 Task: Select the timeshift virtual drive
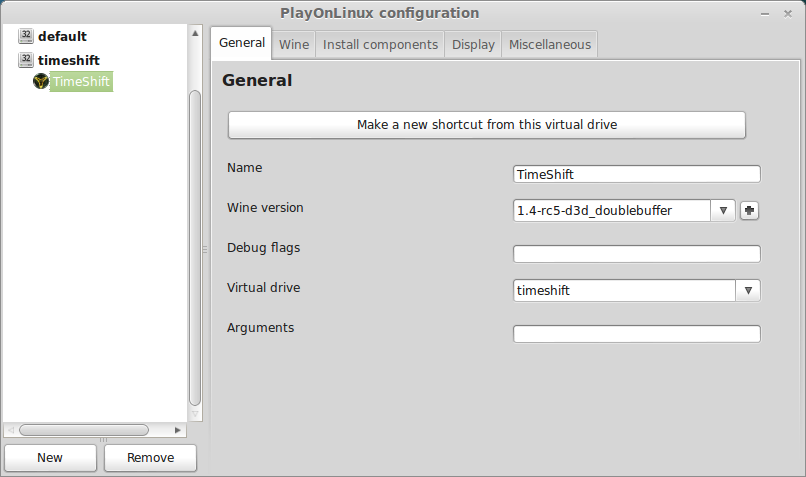point(68,60)
